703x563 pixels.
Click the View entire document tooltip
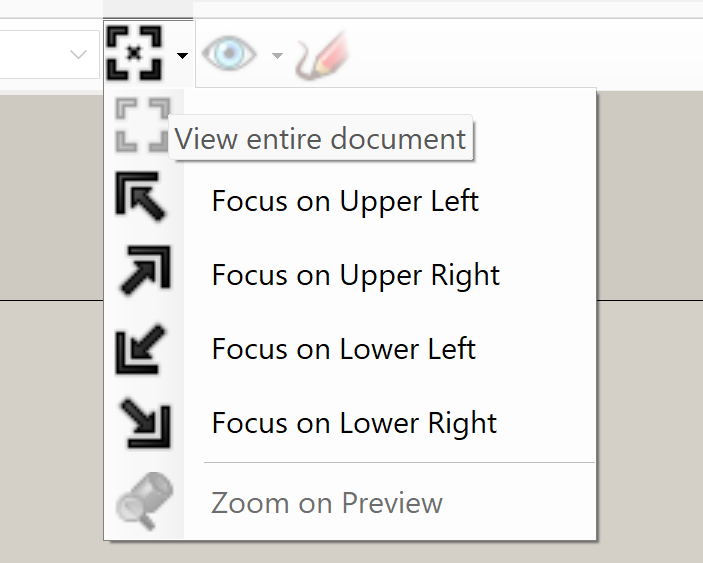[320, 139]
